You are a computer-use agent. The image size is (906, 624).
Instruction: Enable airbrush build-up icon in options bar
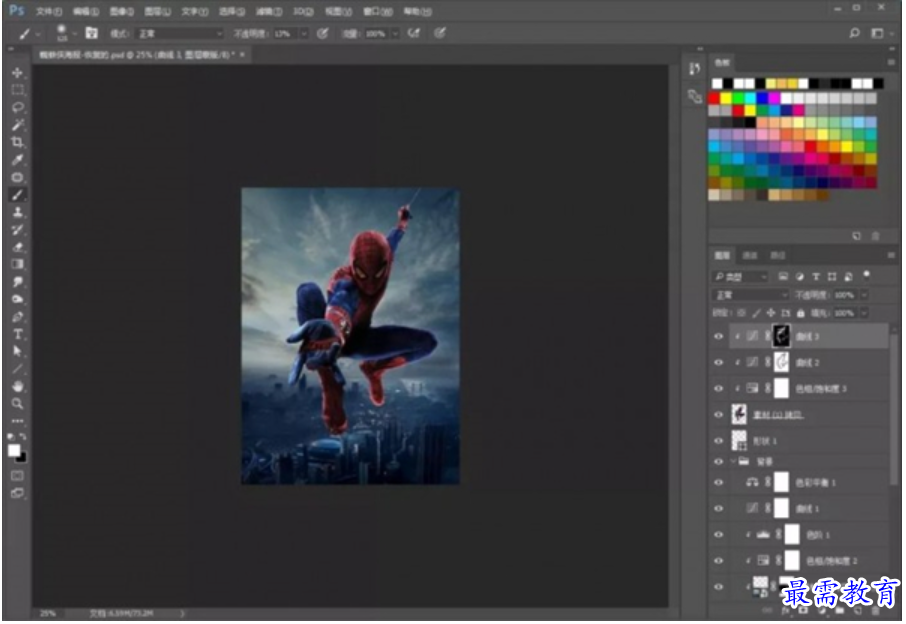pos(414,34)
